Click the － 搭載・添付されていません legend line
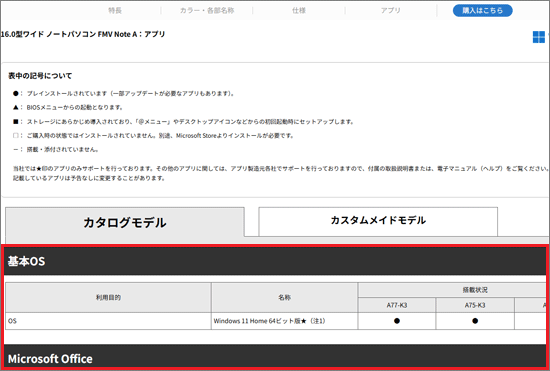Viewport: 550px width, 371px height. pyautogui.click(x=56, y=149)
